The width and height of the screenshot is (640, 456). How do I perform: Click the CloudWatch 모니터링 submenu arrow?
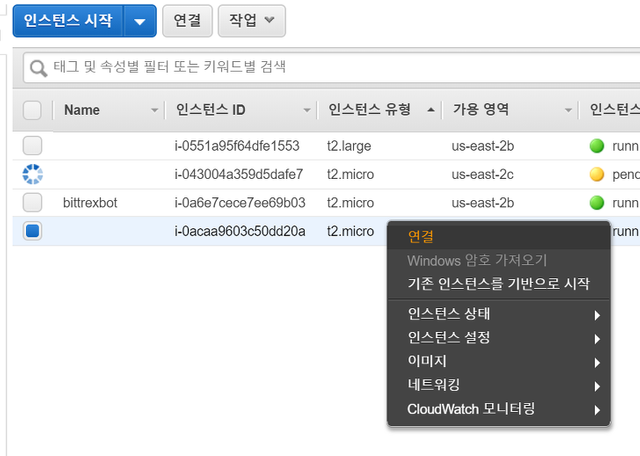click(x=597, y=410)
